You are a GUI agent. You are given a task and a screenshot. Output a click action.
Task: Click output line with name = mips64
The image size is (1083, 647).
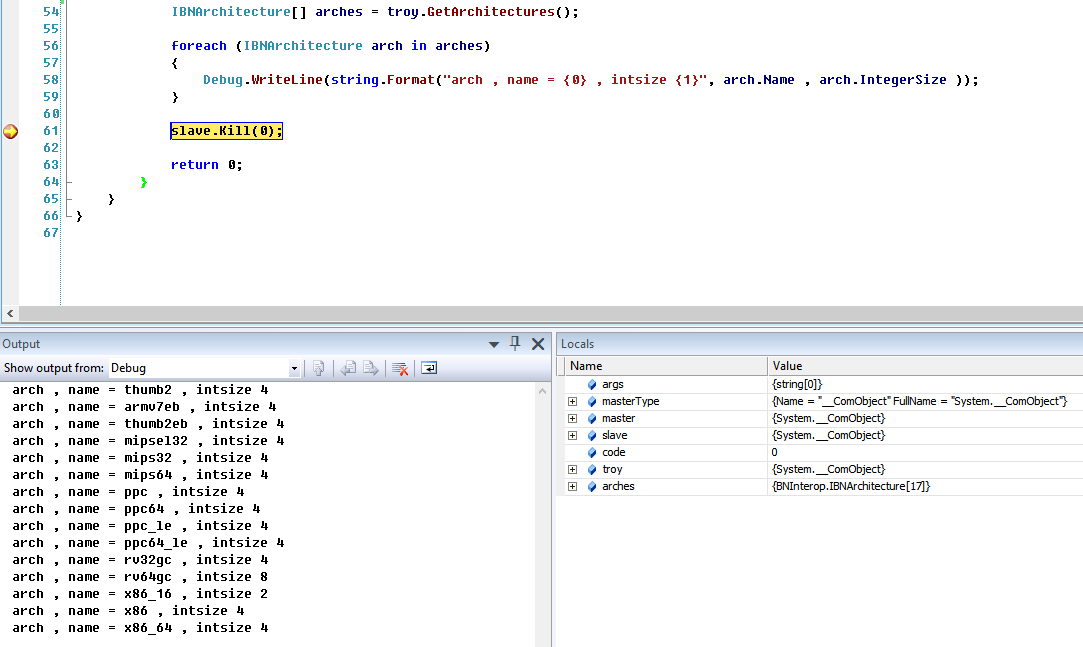[140, 475]
